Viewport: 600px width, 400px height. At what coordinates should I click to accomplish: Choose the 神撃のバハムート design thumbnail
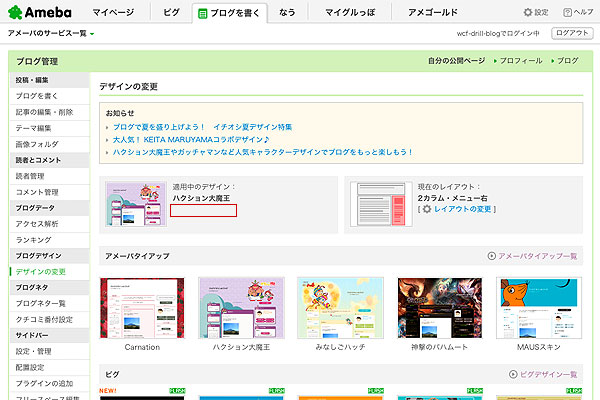click(440, 308)
